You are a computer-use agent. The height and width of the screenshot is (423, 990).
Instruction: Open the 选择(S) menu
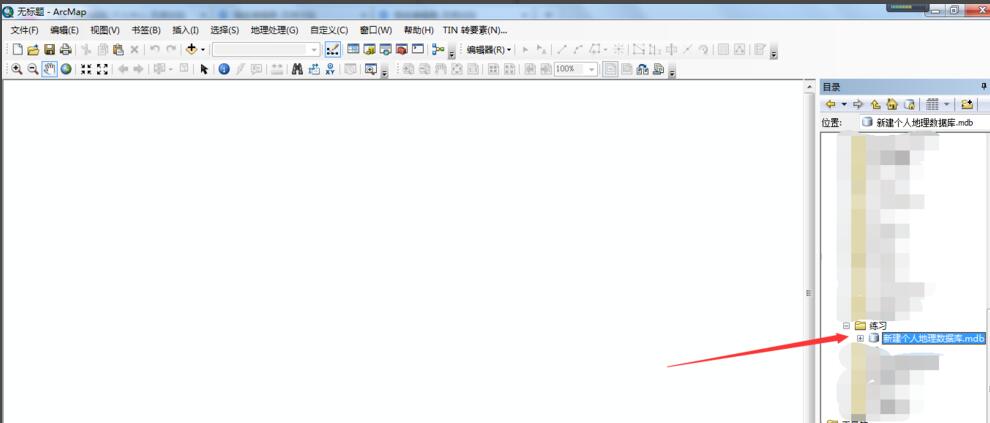(225, 30)
